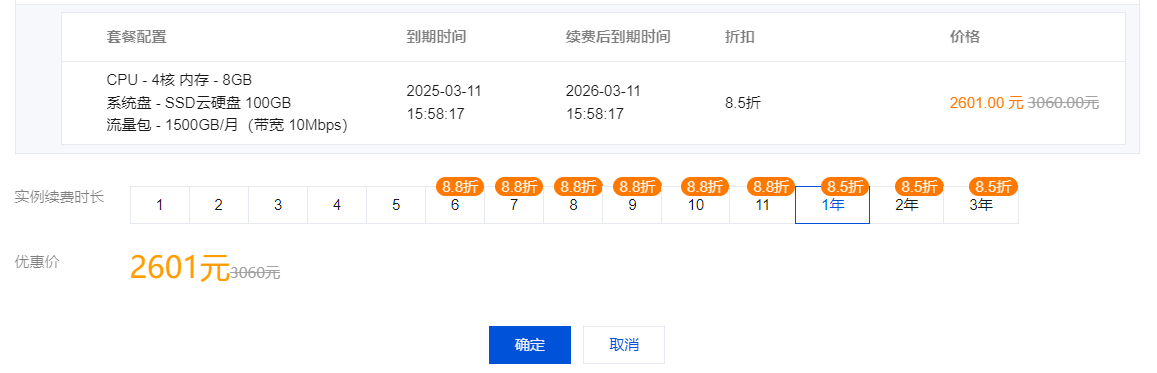The width and height of the screenshot is (1157, 373).
Task: Select 11 month renewal duration
Action: click(x=763, y=205)
